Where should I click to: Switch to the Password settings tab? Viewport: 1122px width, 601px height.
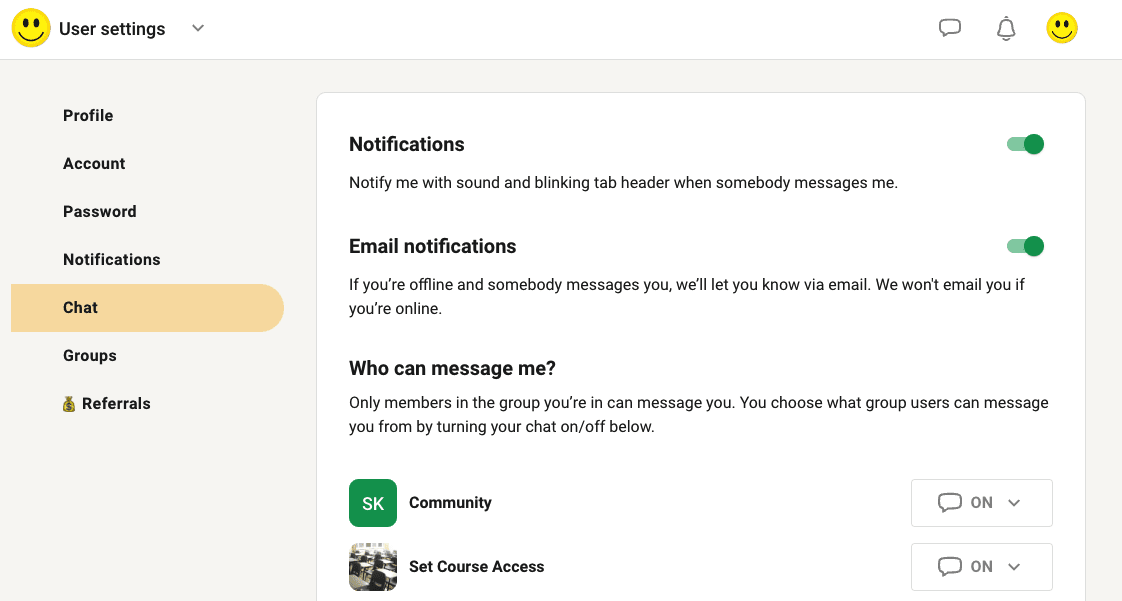pyautogui.click(x=100, y=212)
